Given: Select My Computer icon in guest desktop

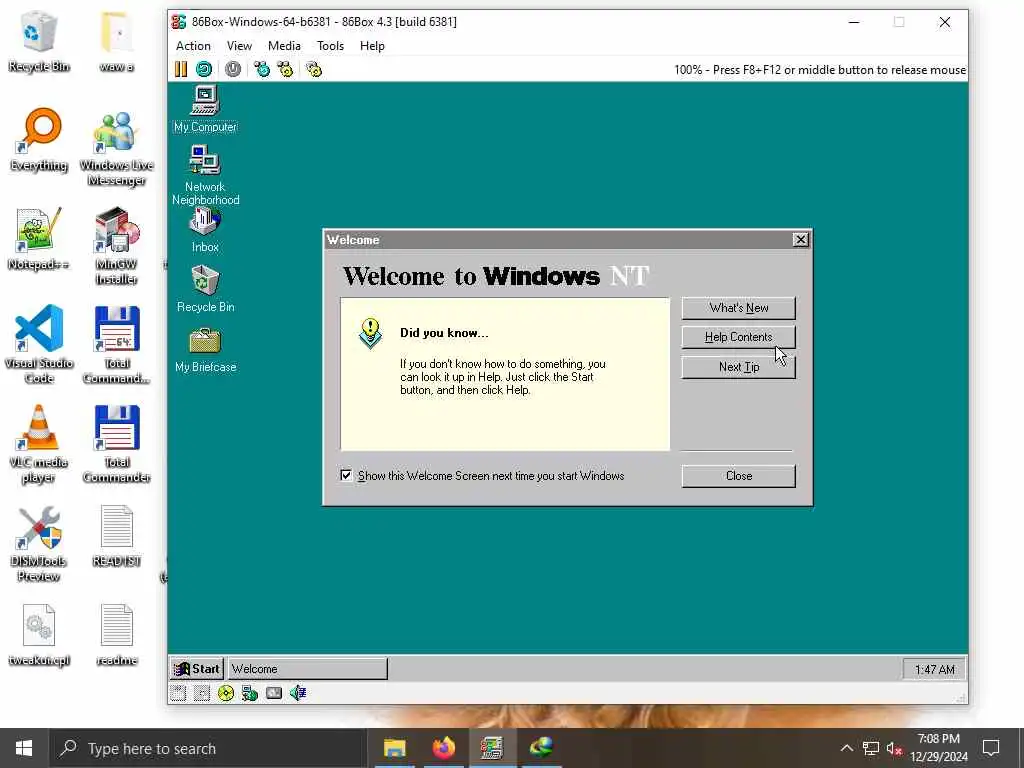Looking at the screenshot, I should 205,110.
